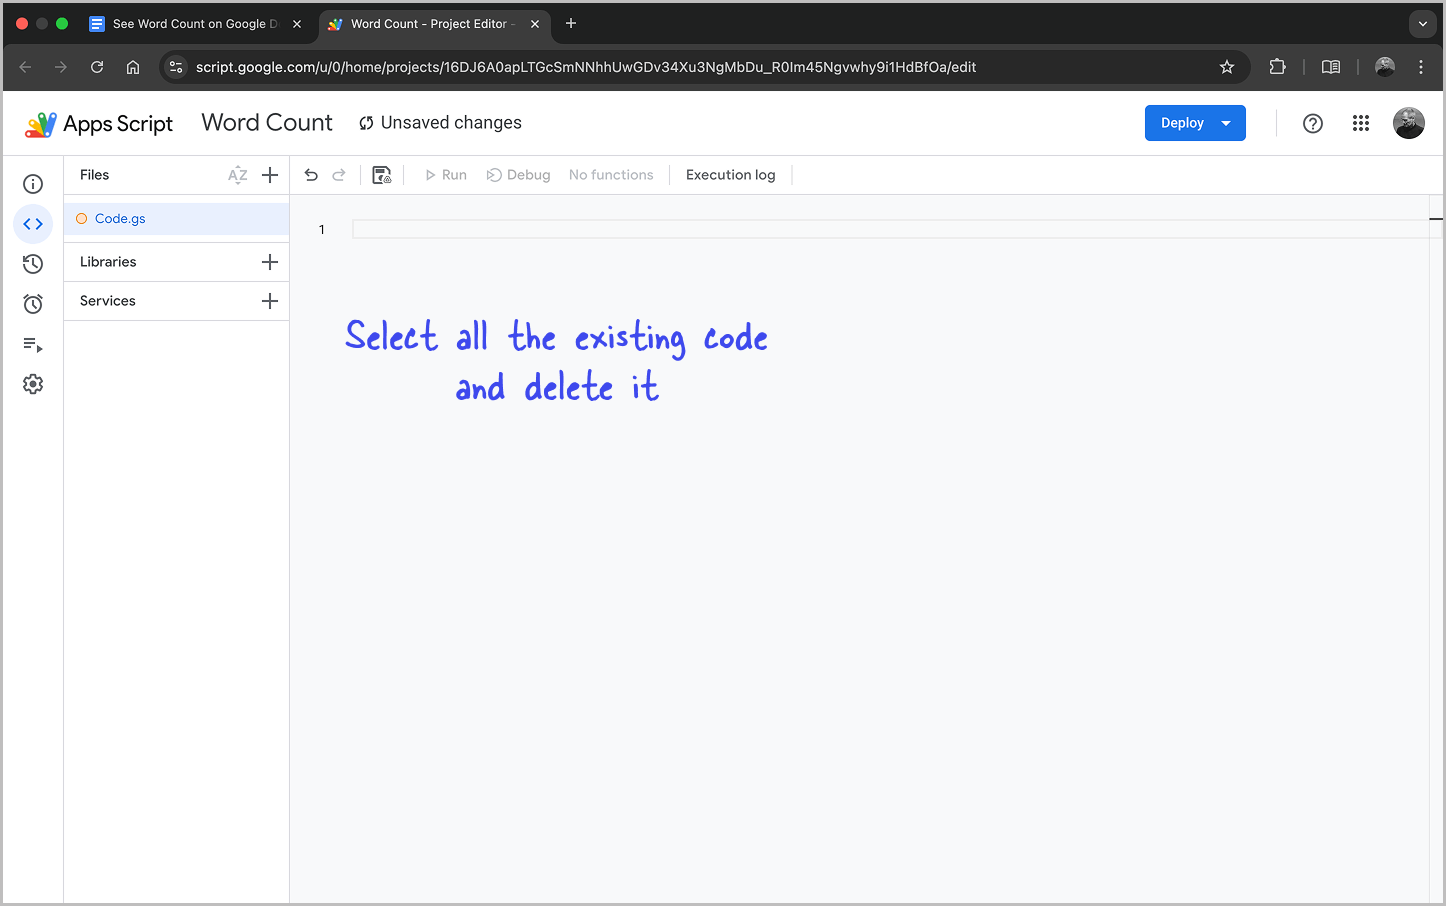1446x906 pixels.
Task: View the Executions panel
Action: click(x=33, y=345)
